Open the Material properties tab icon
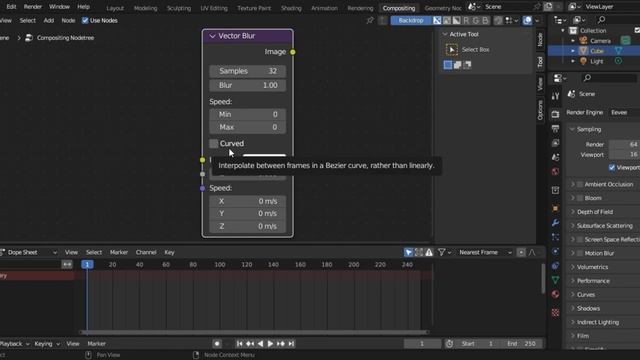Screen dimensions: 640x360 pos(555,294)
